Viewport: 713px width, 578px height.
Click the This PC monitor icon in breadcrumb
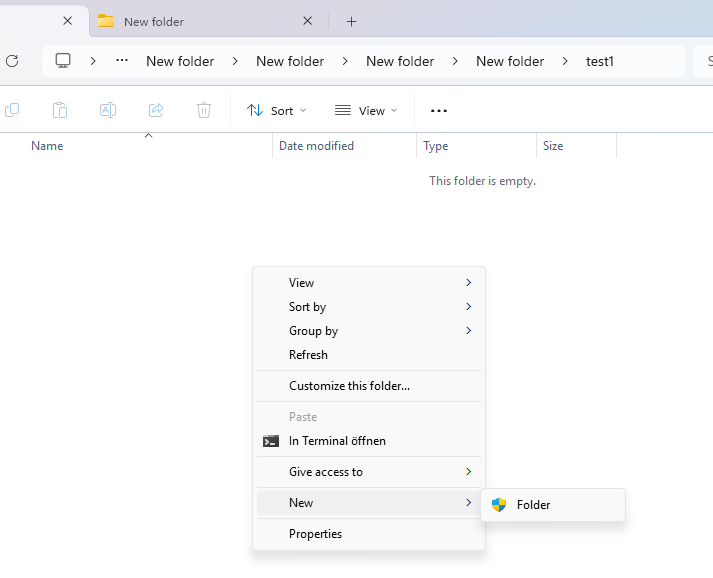[63, 60]
